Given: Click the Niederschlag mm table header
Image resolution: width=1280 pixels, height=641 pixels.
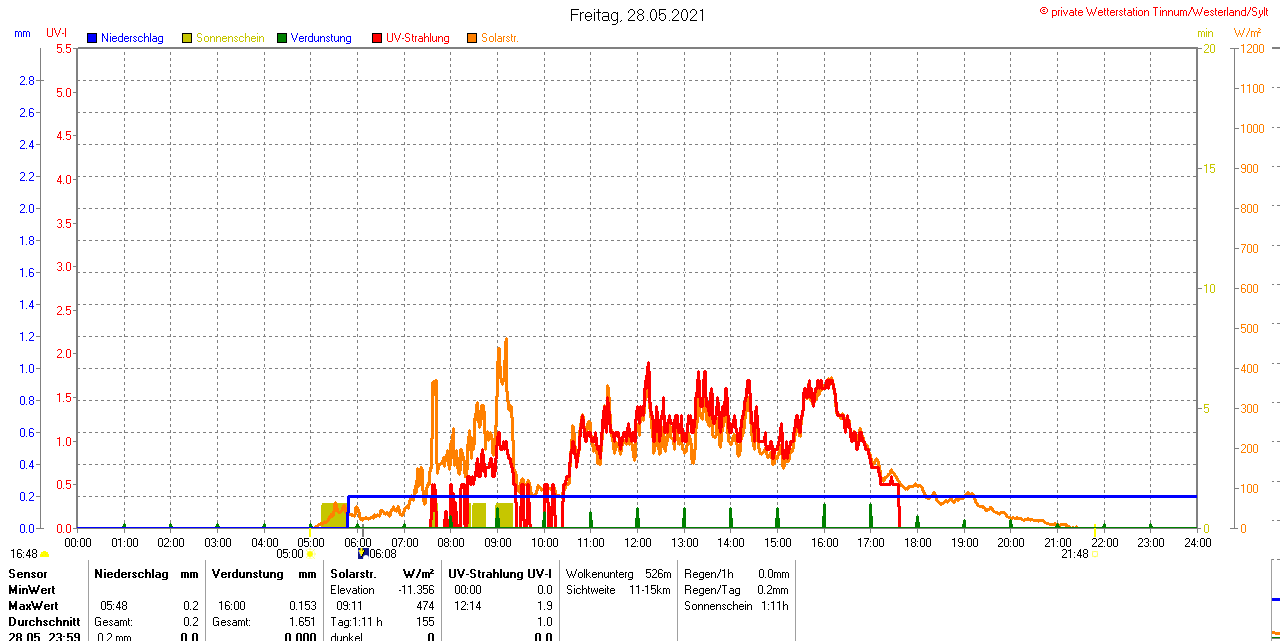Looking at the screenshot, I should 146,574.
